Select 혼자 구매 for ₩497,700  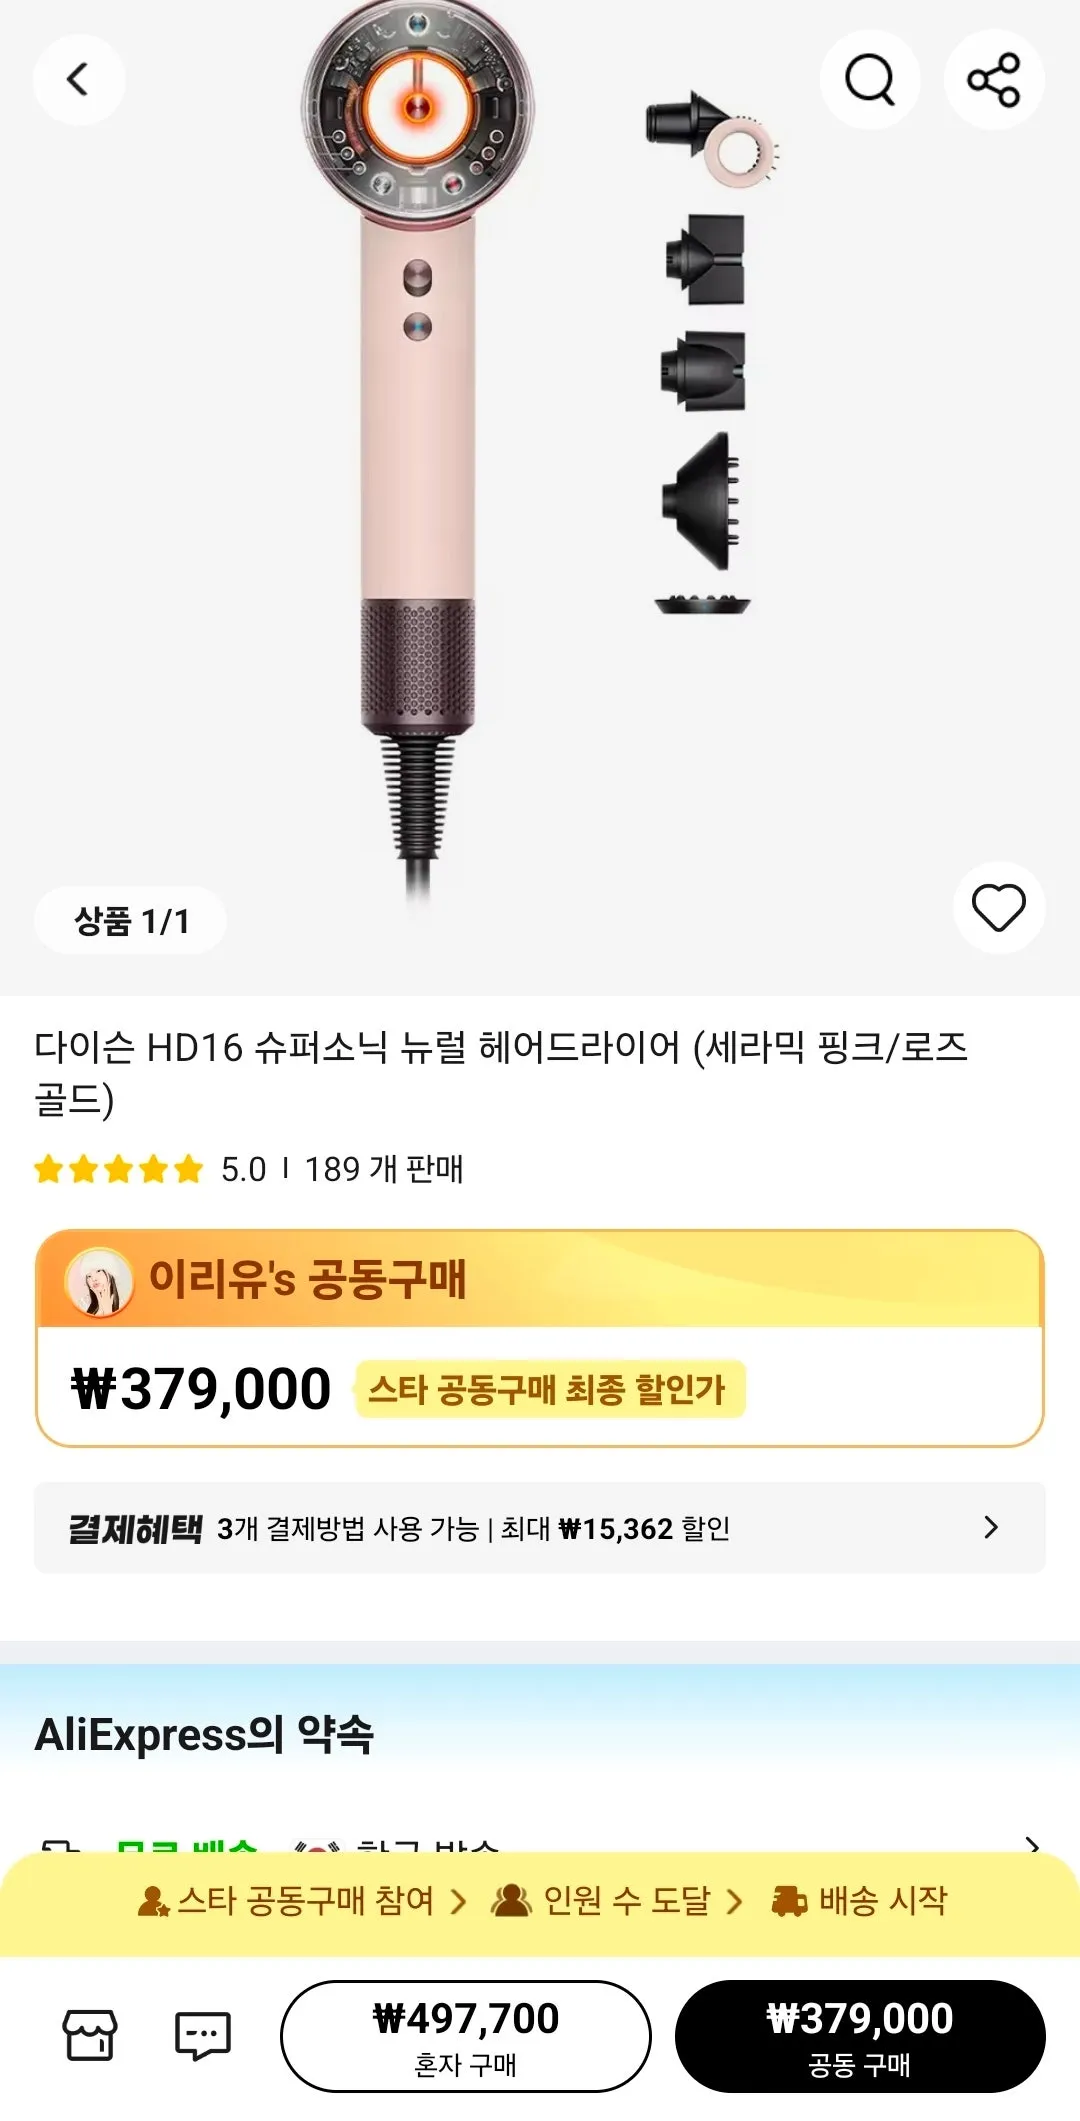coord(465,2035)
